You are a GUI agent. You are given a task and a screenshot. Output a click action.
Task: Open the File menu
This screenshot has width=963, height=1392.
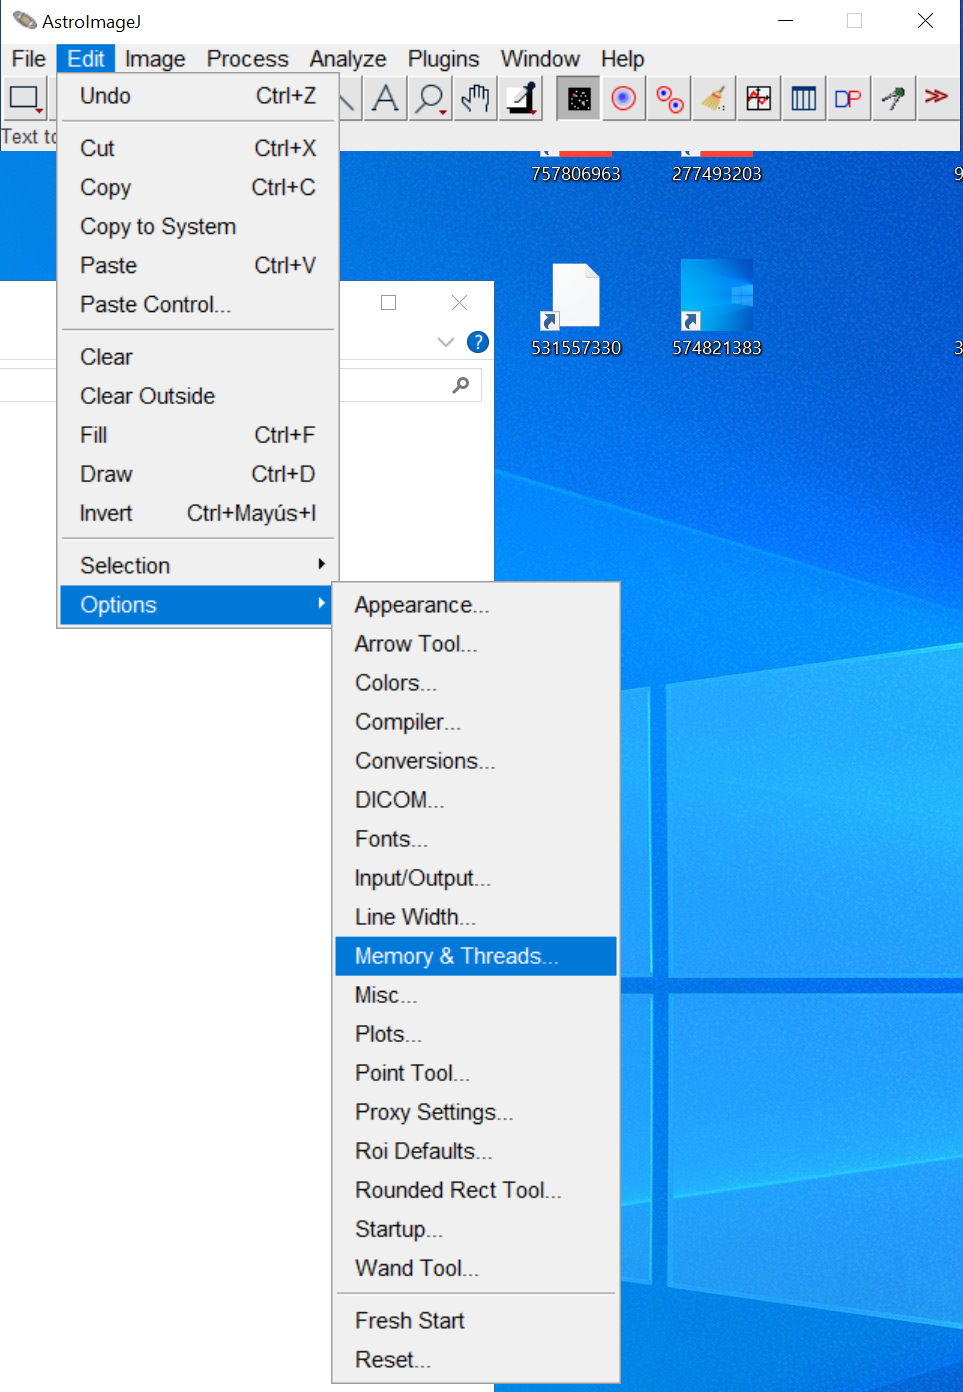[x=29, y=59]
